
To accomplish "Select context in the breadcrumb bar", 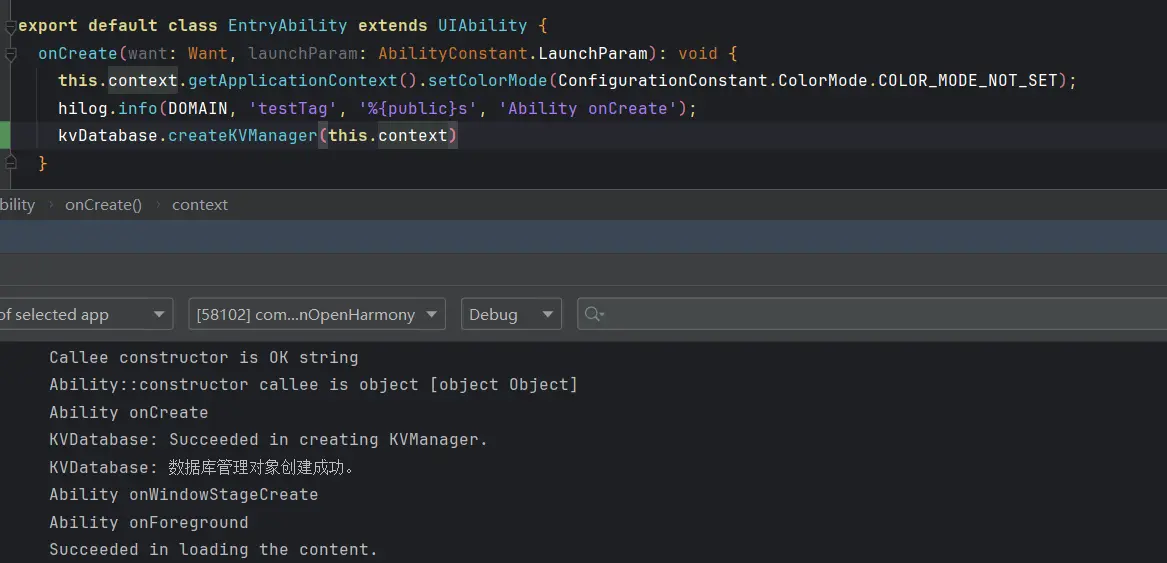I will pos(200,205).
